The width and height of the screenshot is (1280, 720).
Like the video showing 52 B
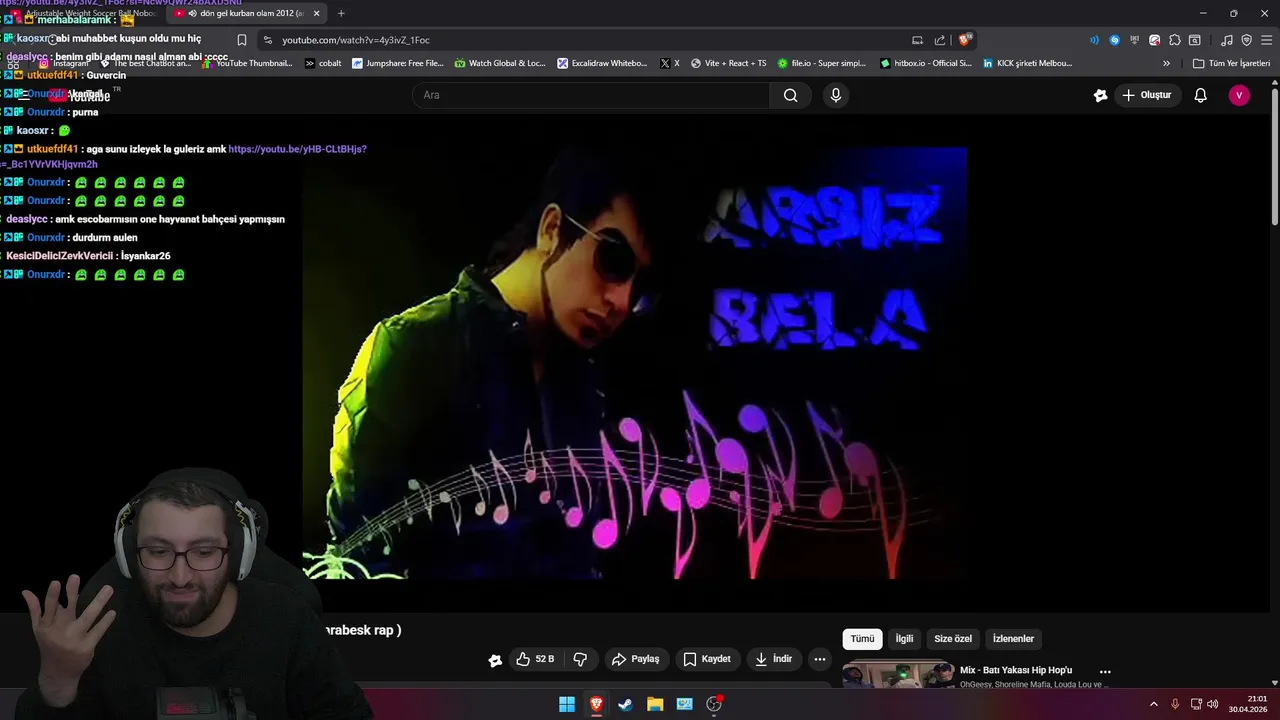coord(535,659)
